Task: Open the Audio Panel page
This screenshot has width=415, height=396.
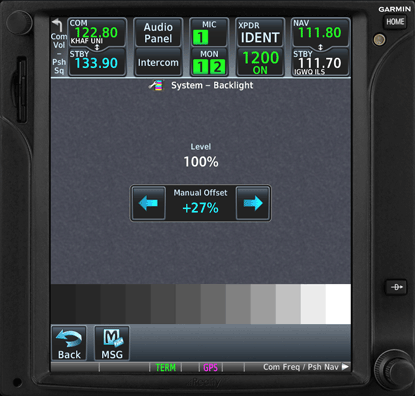Action: pyautogui.click(x=158, y=33)
